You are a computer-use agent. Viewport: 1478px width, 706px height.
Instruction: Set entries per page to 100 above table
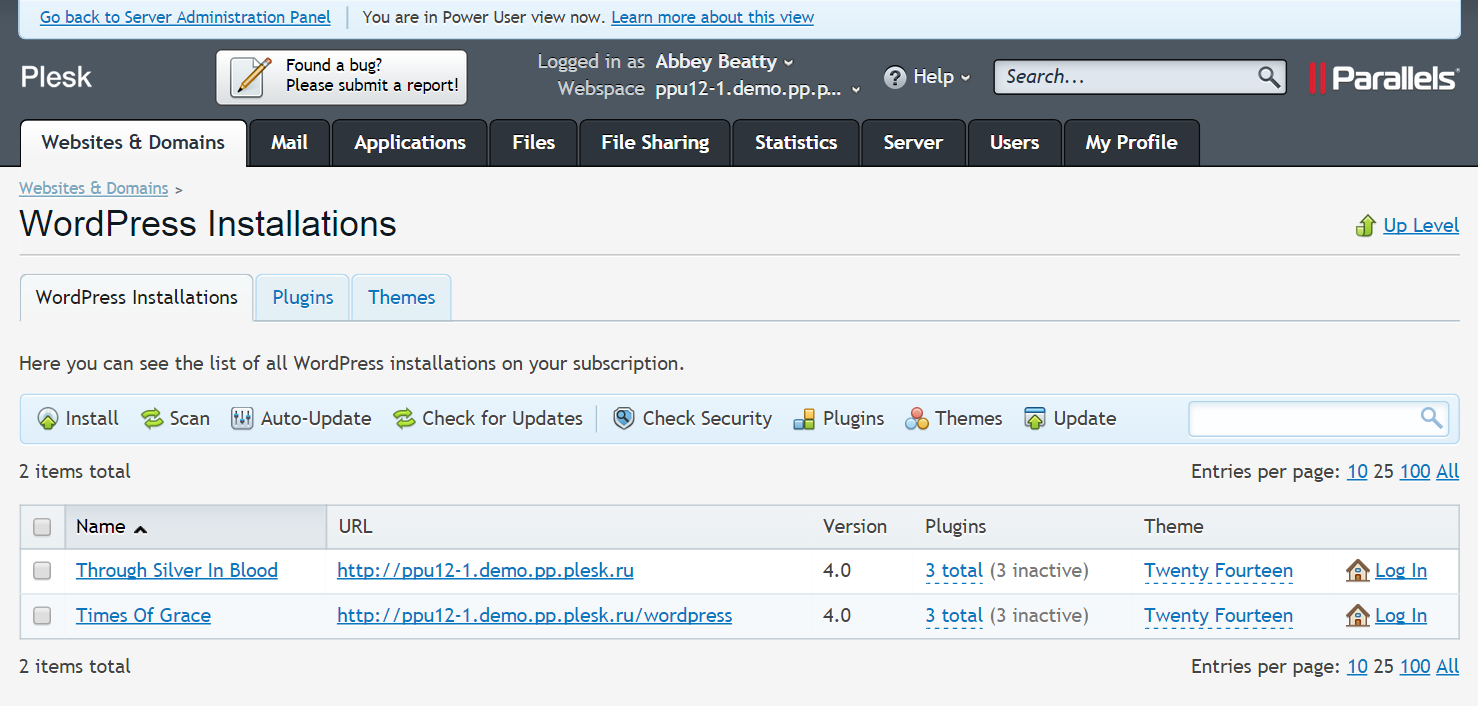(x=1415, y=472)
